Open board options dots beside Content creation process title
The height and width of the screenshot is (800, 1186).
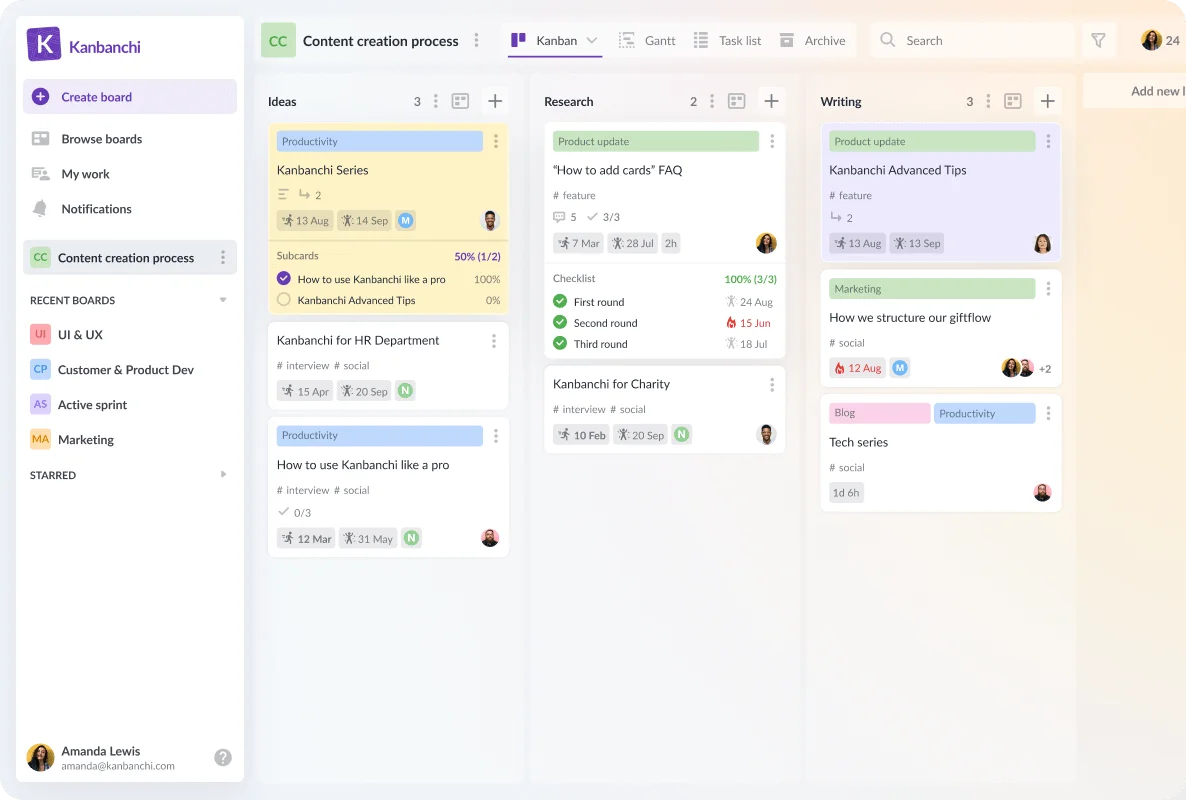coord(476,41)
